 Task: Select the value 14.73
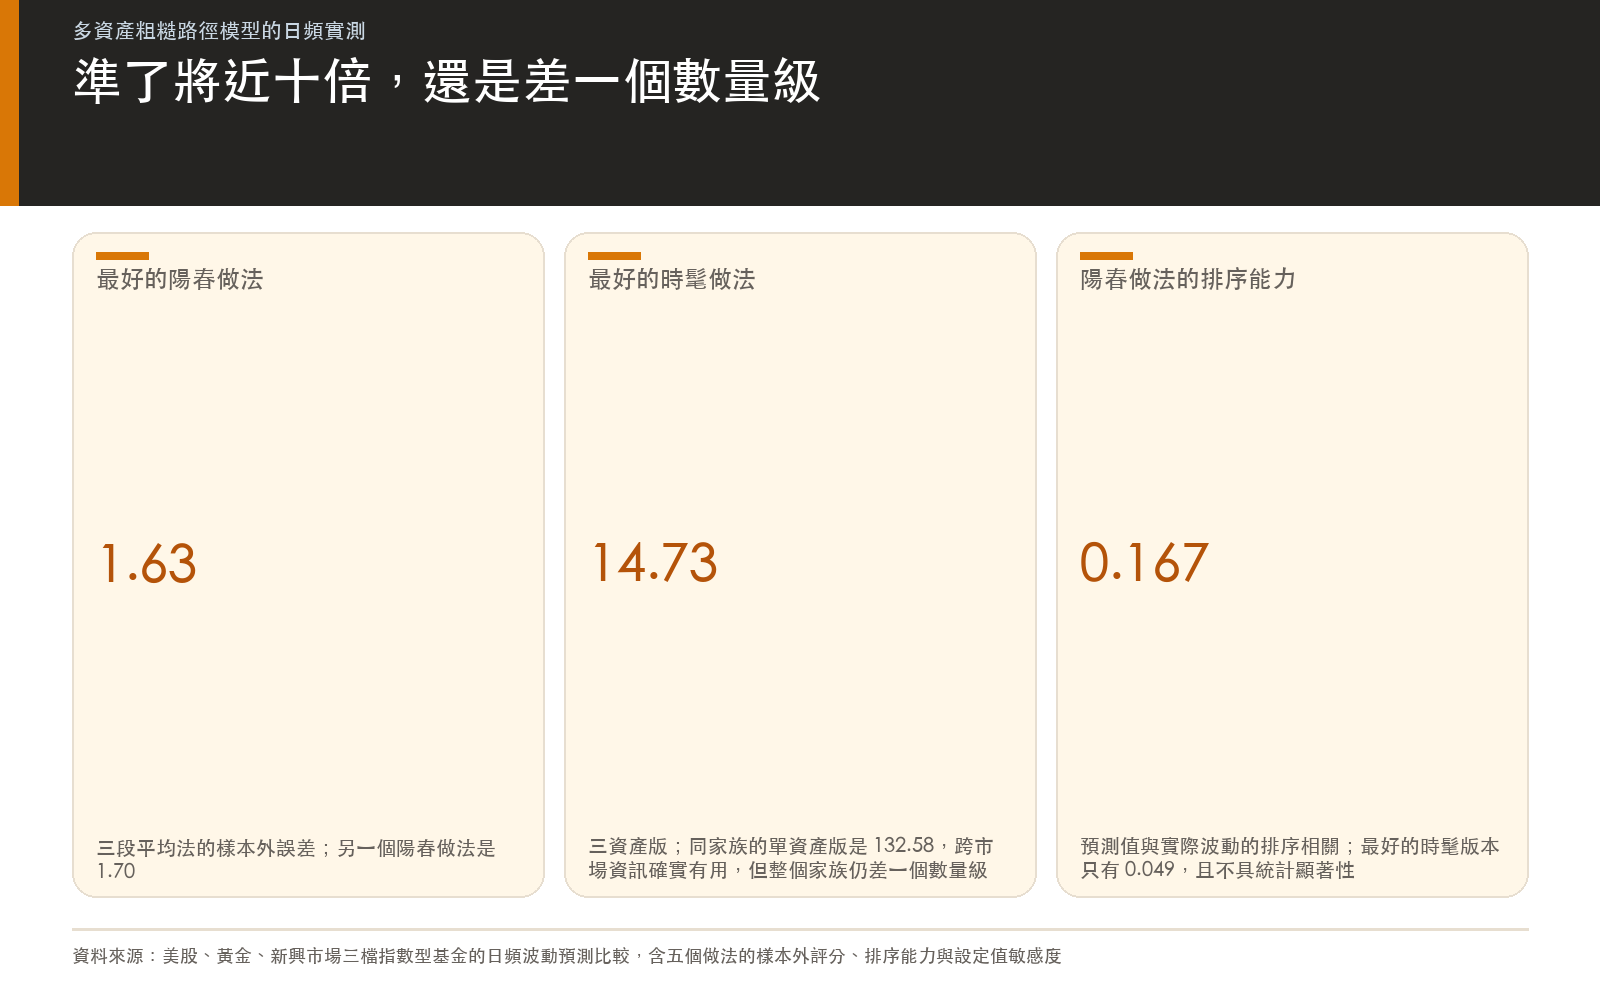(x=654, y=563)
